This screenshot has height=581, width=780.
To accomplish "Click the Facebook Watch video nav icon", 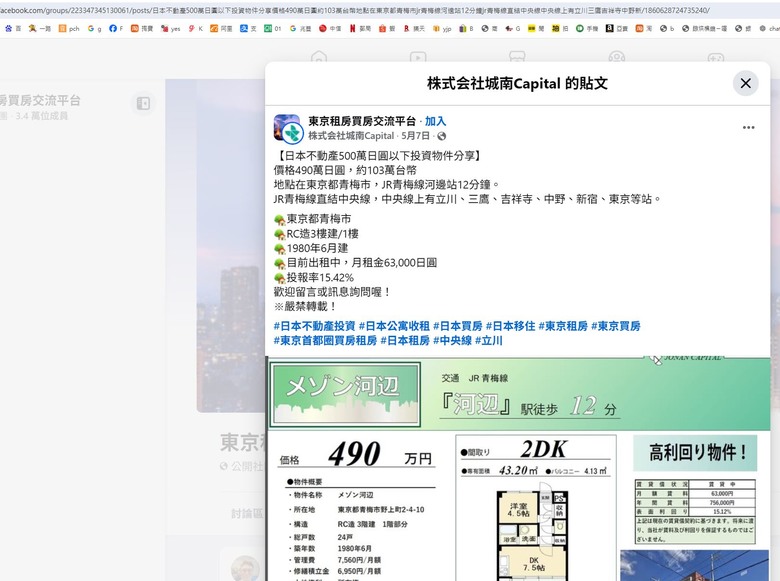I will [x=418, y=57].
